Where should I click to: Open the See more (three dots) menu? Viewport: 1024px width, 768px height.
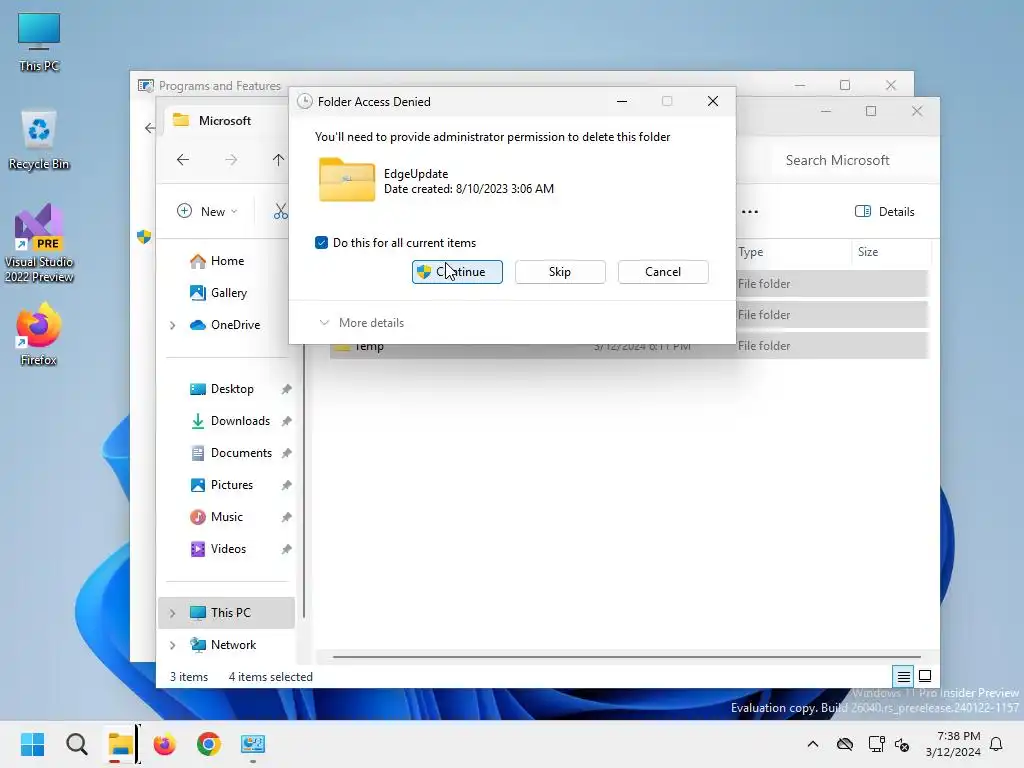[x=750, y=212]
